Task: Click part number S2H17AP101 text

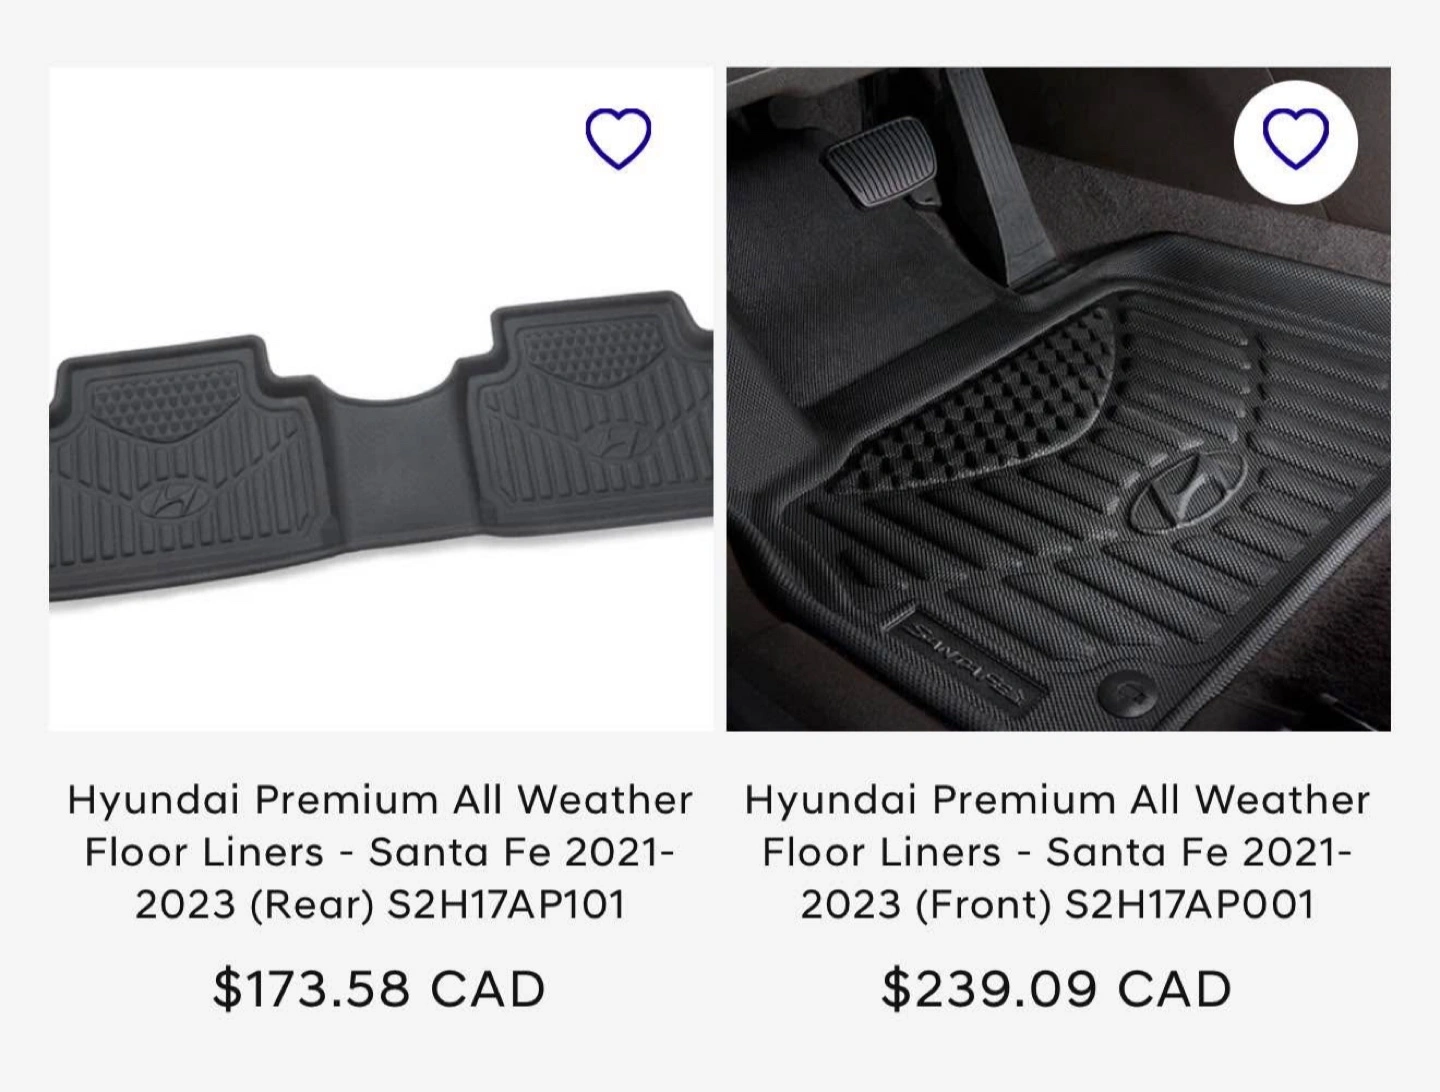Action: (506, 904)
